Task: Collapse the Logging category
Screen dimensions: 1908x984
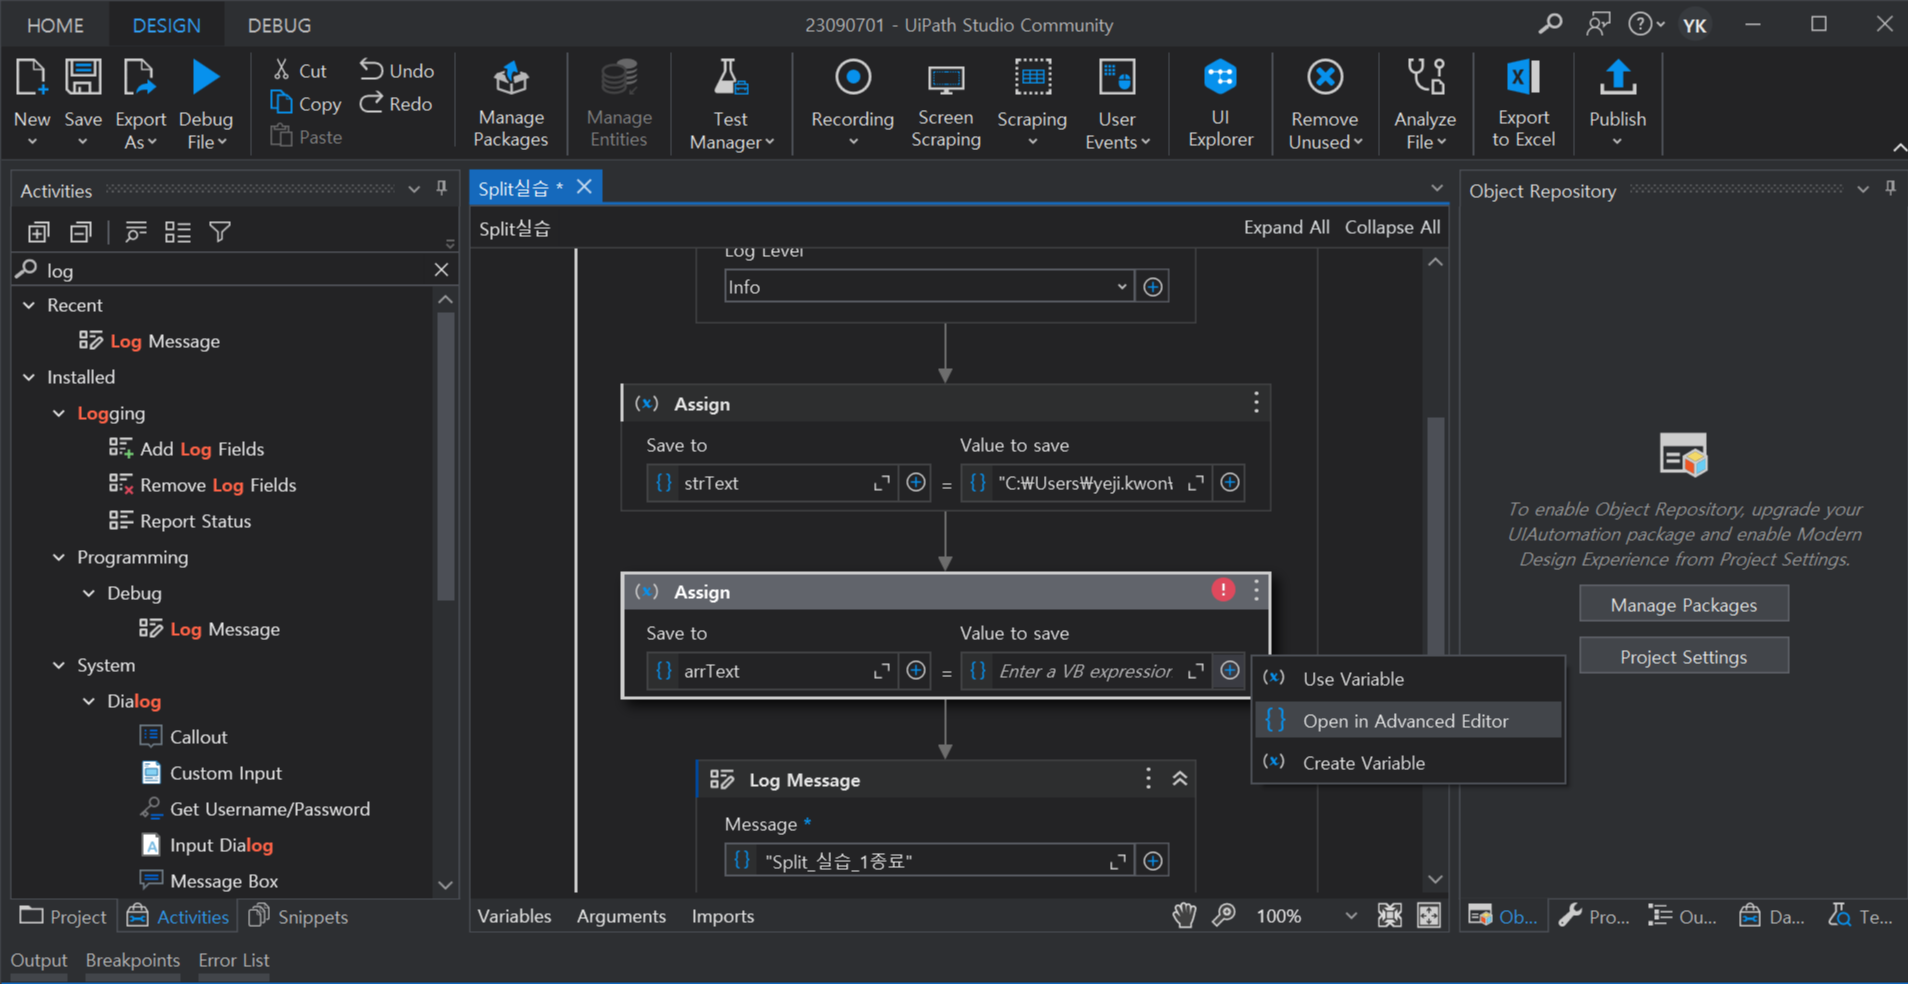Action: [x=59, y=413]
